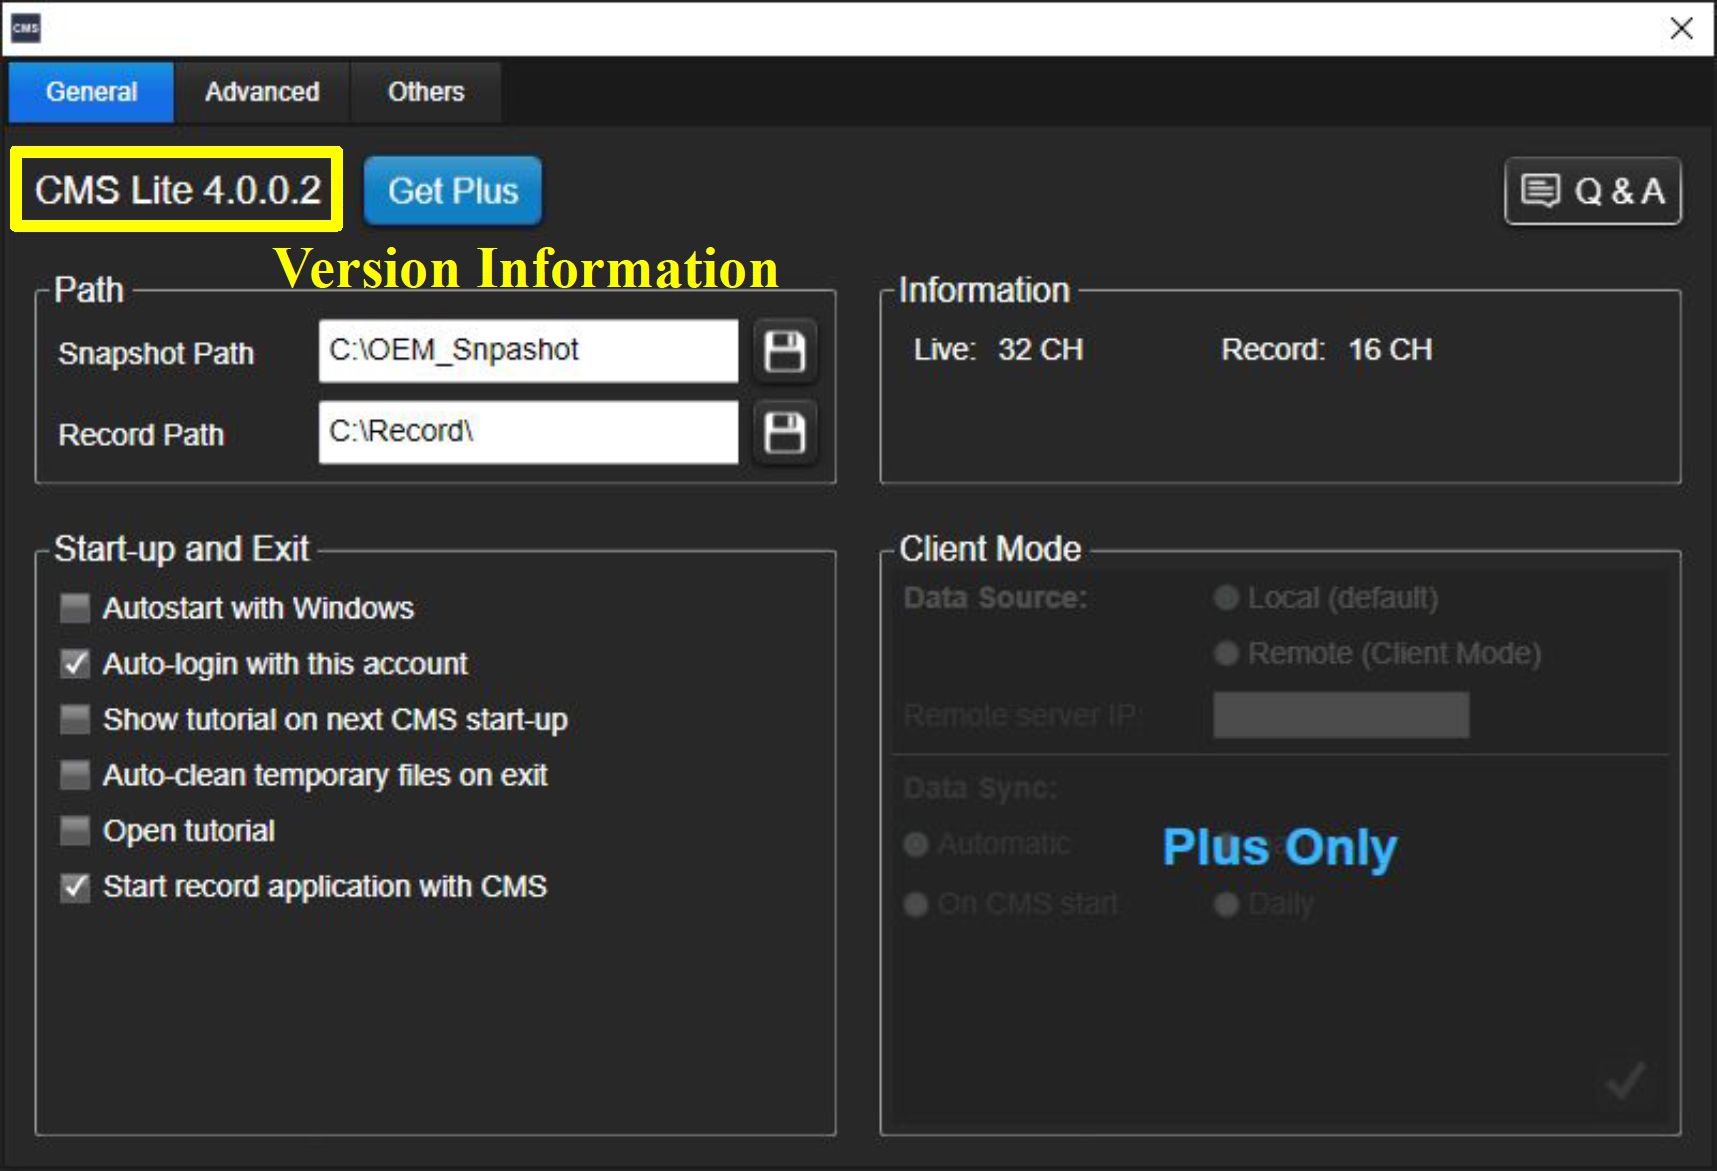Viewport: 1717px width, 1171px height.
Task: Check Auto-clean temporary files on exit
Action: tap(75, 775)
